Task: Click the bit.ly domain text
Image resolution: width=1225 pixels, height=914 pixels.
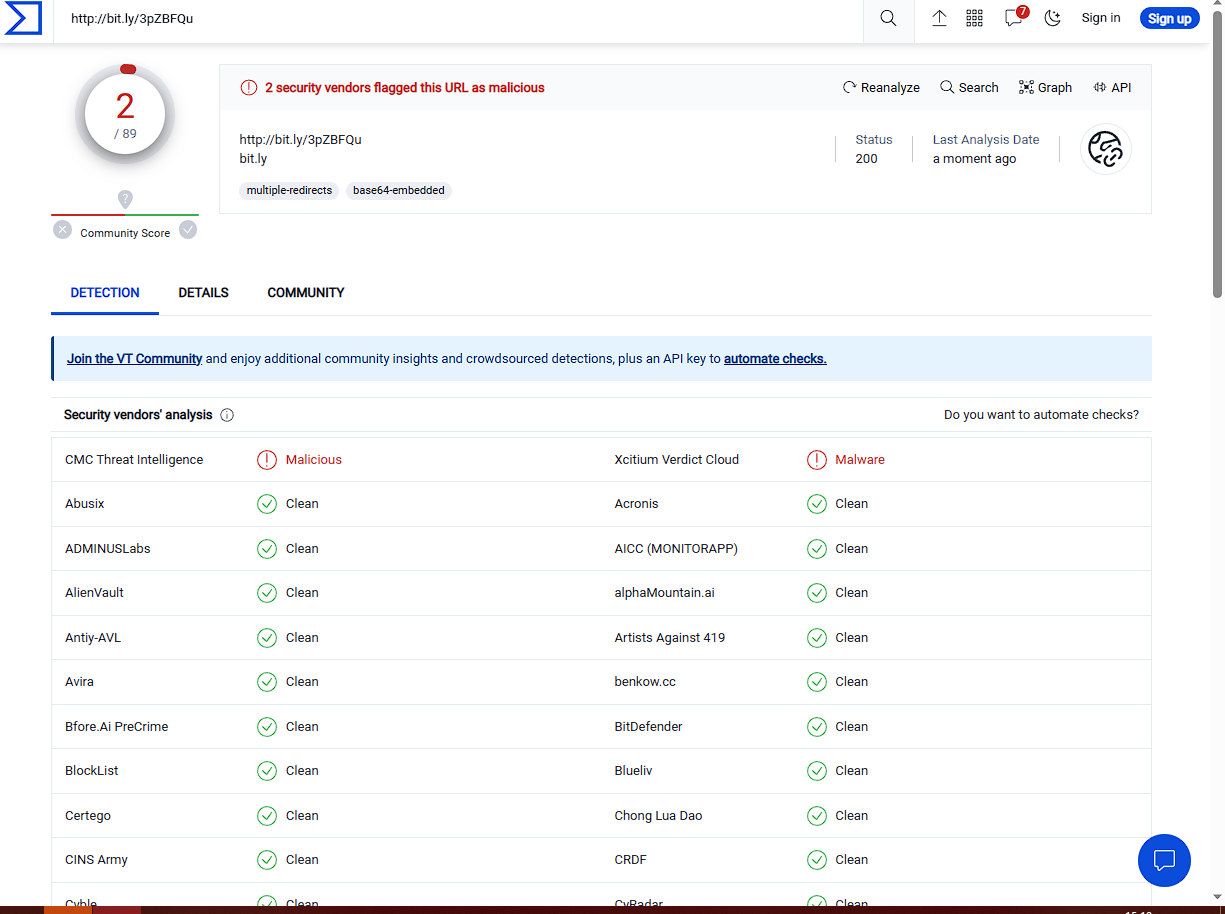Action: click(x=253, y=159)
